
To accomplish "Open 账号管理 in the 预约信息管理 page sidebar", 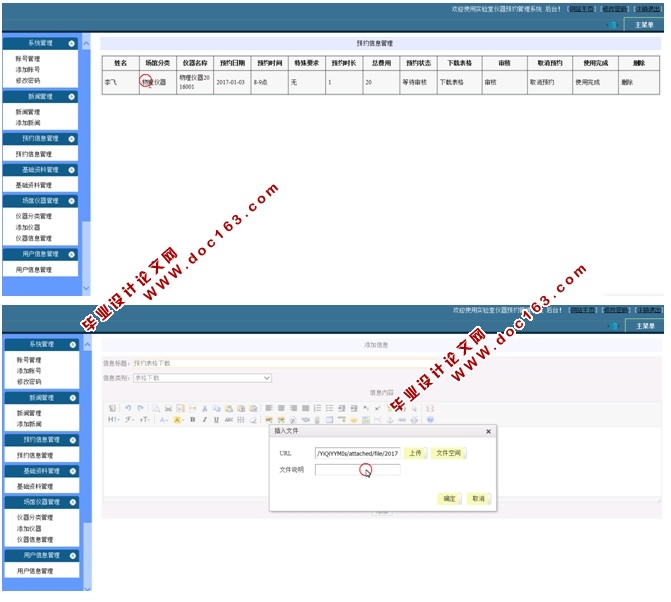I will click(28, 59).
